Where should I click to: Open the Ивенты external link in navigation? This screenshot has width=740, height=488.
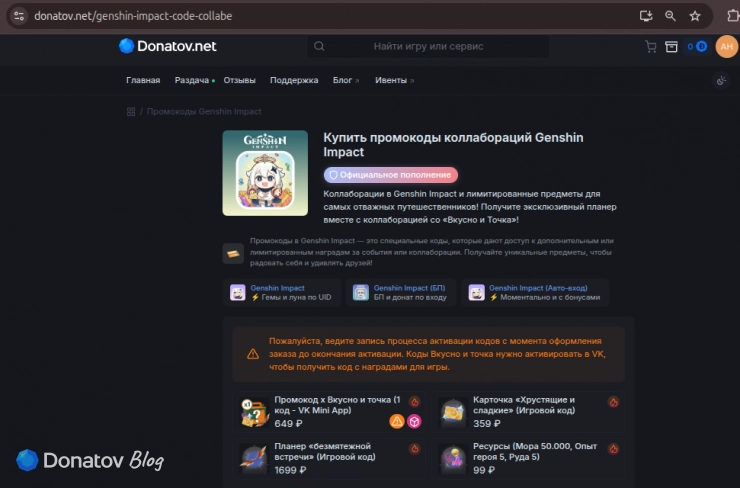[x=395, y=80]
